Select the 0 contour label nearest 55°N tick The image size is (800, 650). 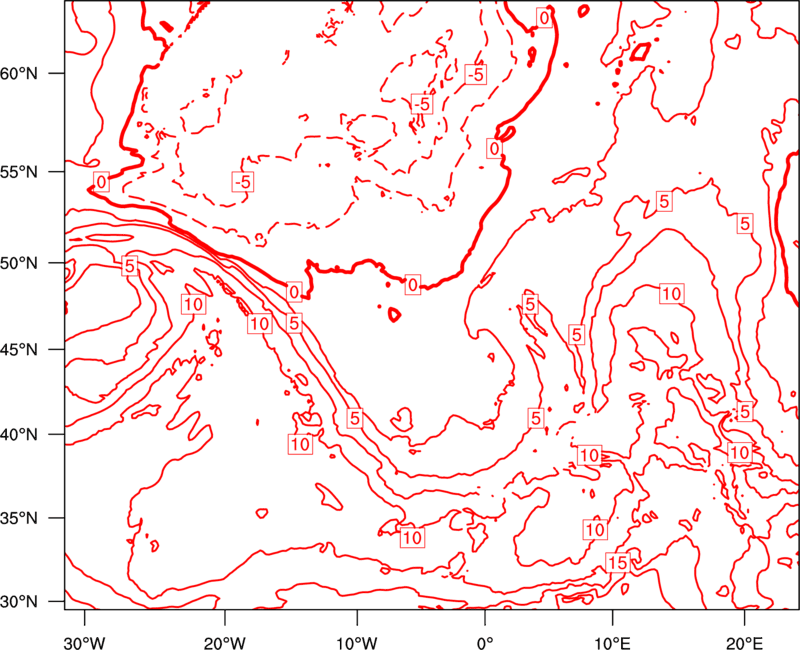(101, 181)
